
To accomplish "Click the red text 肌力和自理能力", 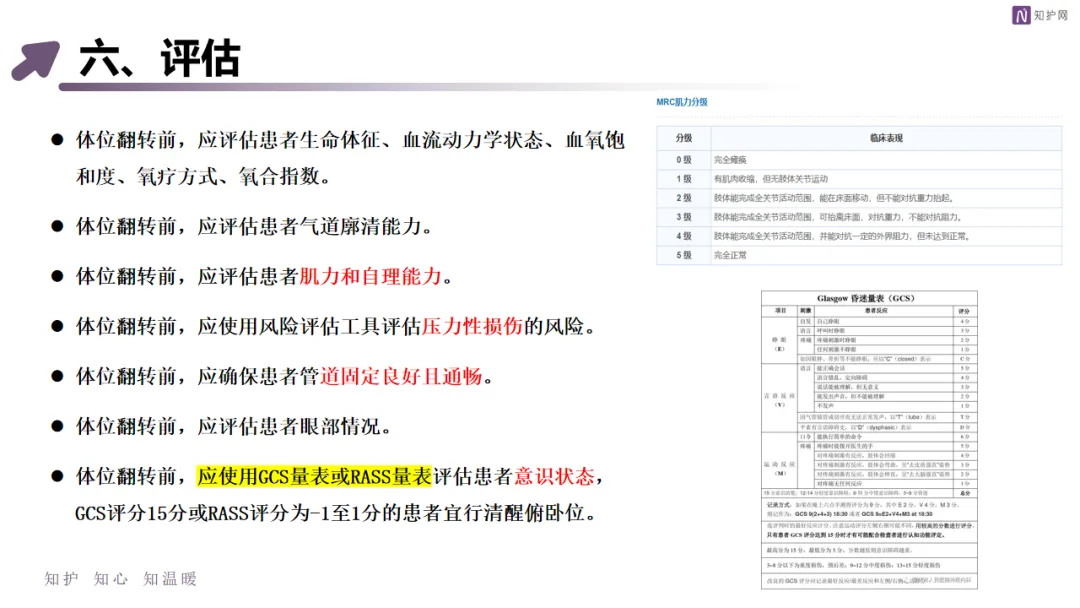I will 371,277.
